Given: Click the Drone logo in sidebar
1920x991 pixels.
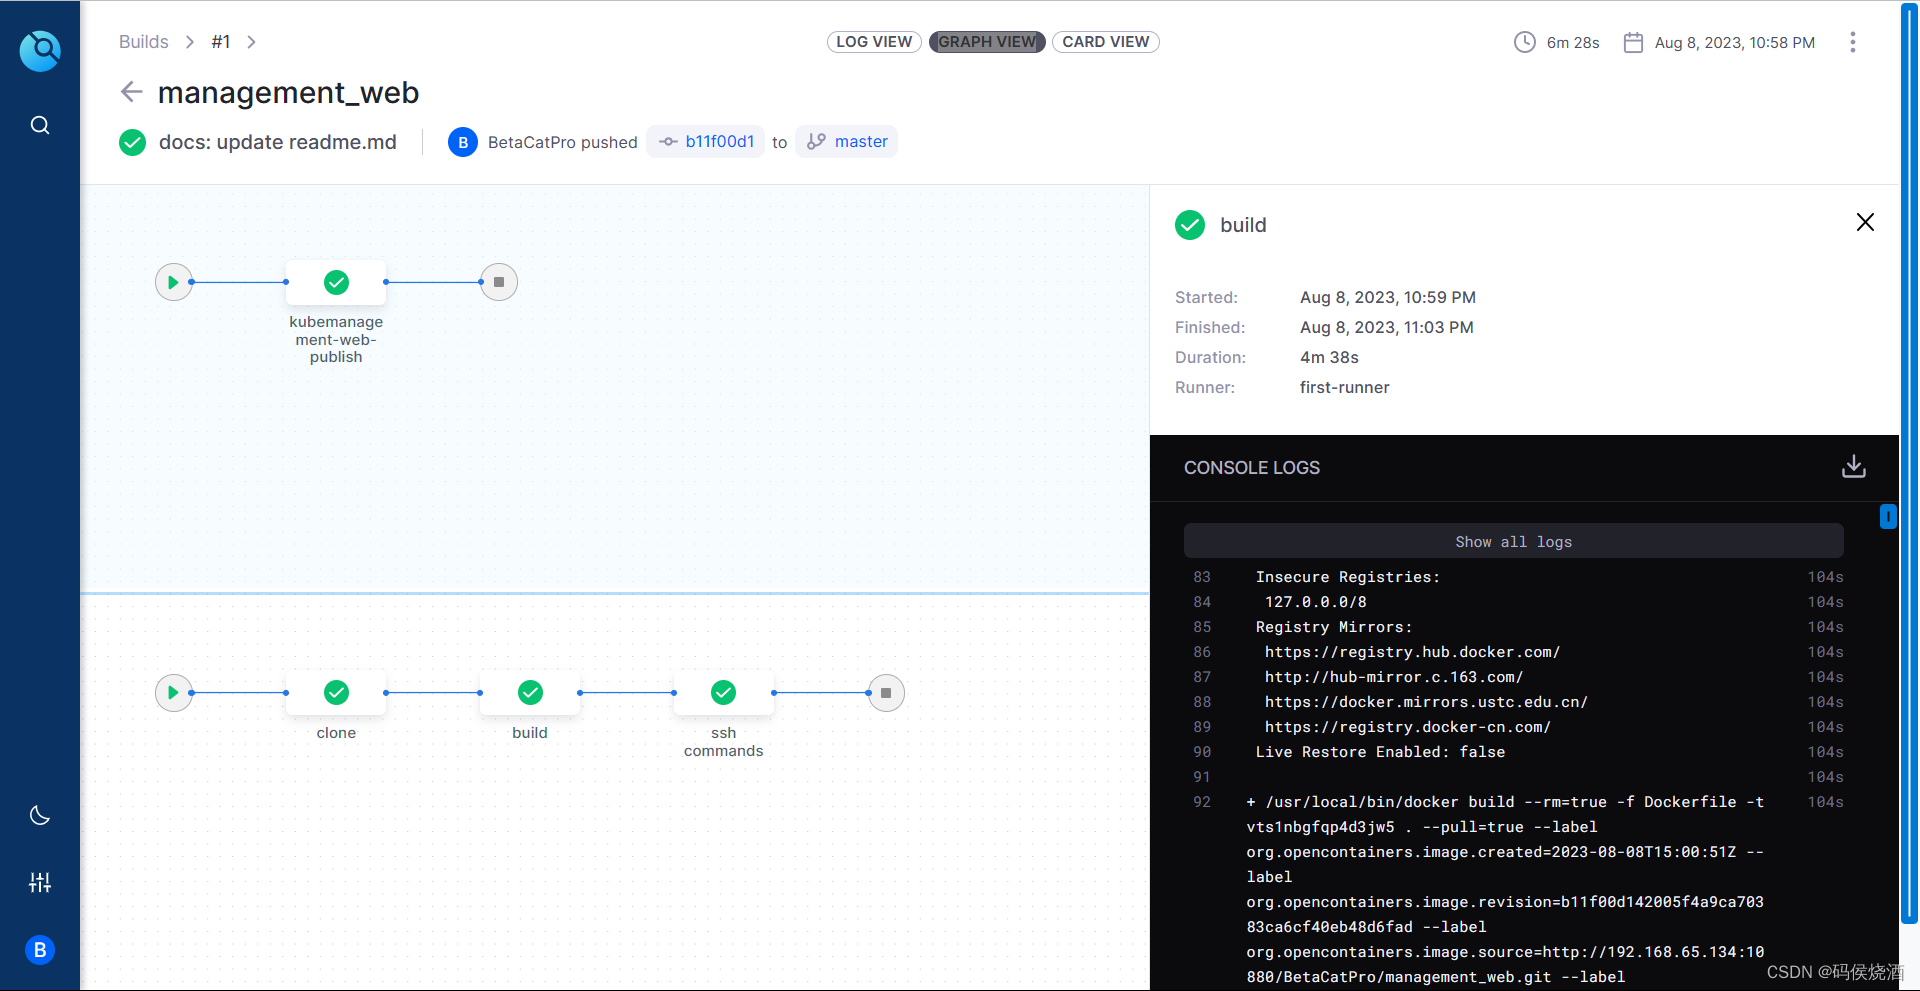Looking at the screenshot, I should coord(40,50).
